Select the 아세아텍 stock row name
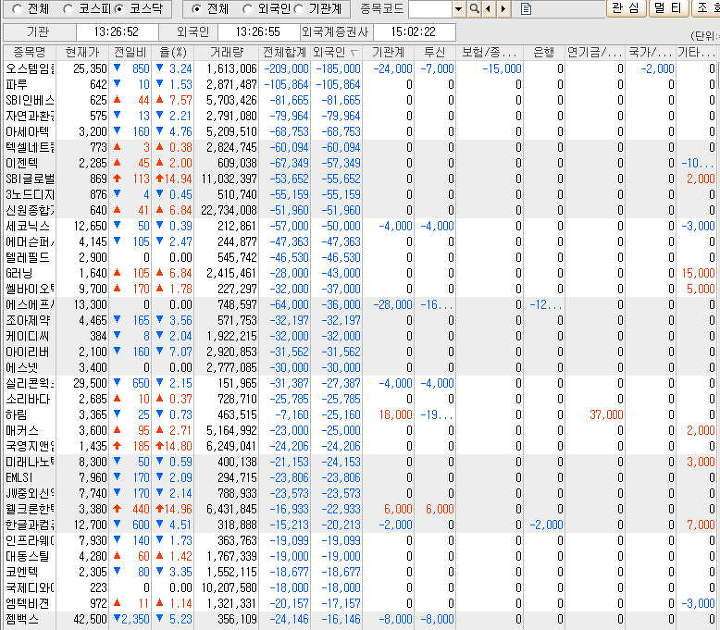This screenshot has width=720, height=630. point(27,132)
